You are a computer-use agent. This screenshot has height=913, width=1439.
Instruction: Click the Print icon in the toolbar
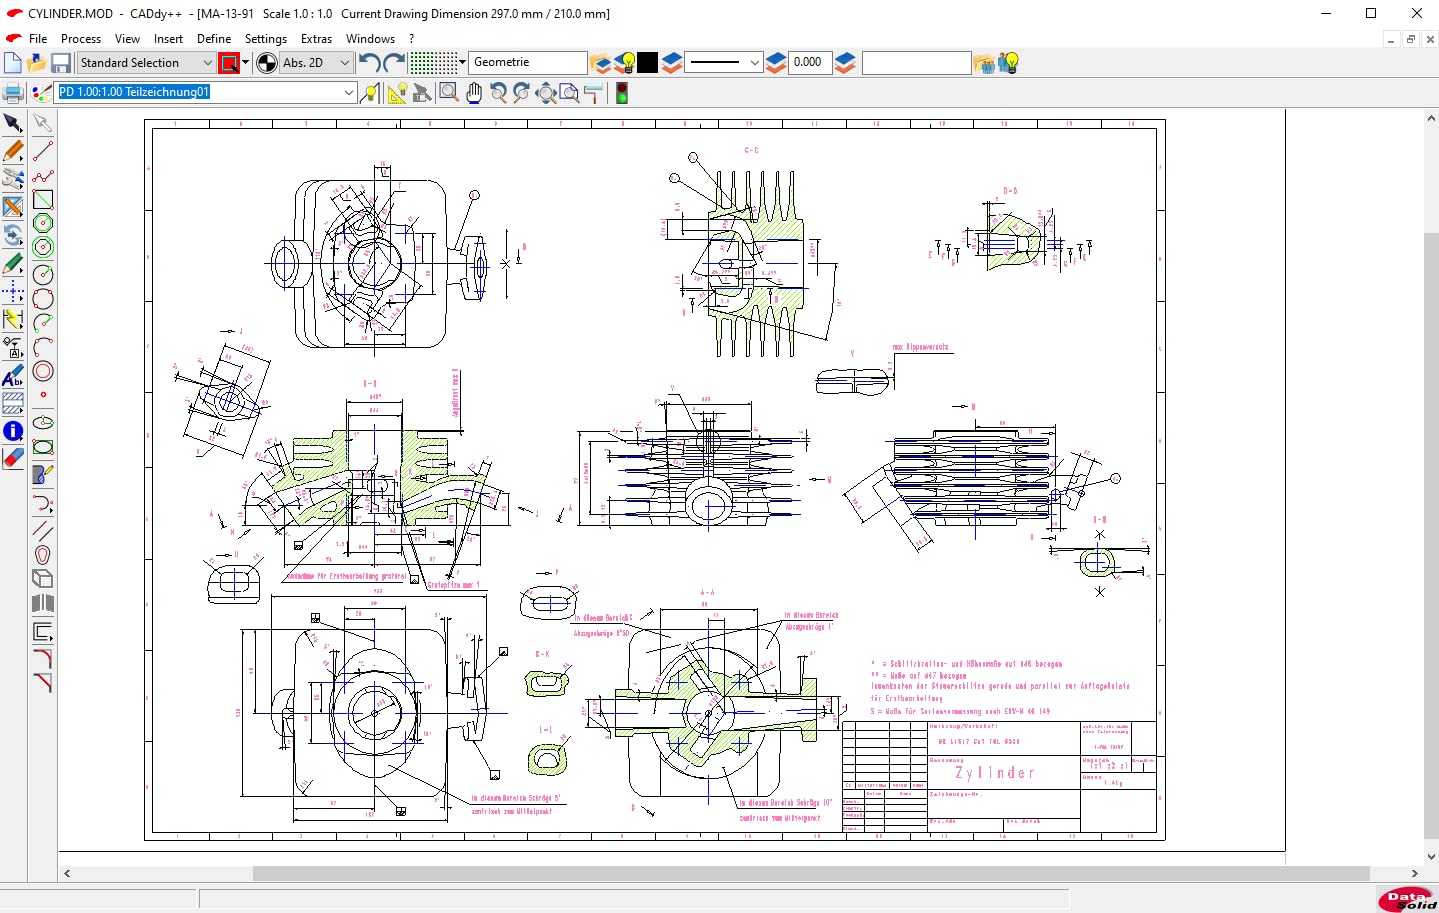pyautogui.click(x=13, y=94)
